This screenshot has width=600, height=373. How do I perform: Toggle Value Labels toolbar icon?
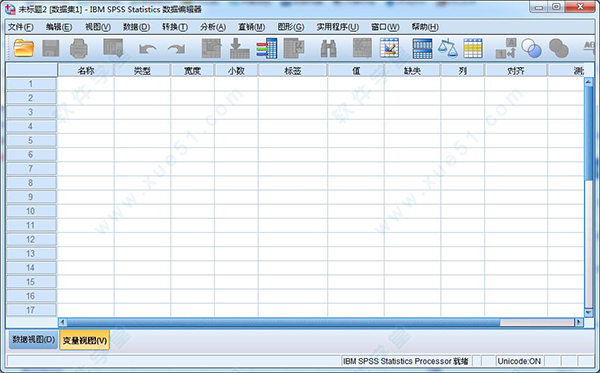click(x=506, y=48)
